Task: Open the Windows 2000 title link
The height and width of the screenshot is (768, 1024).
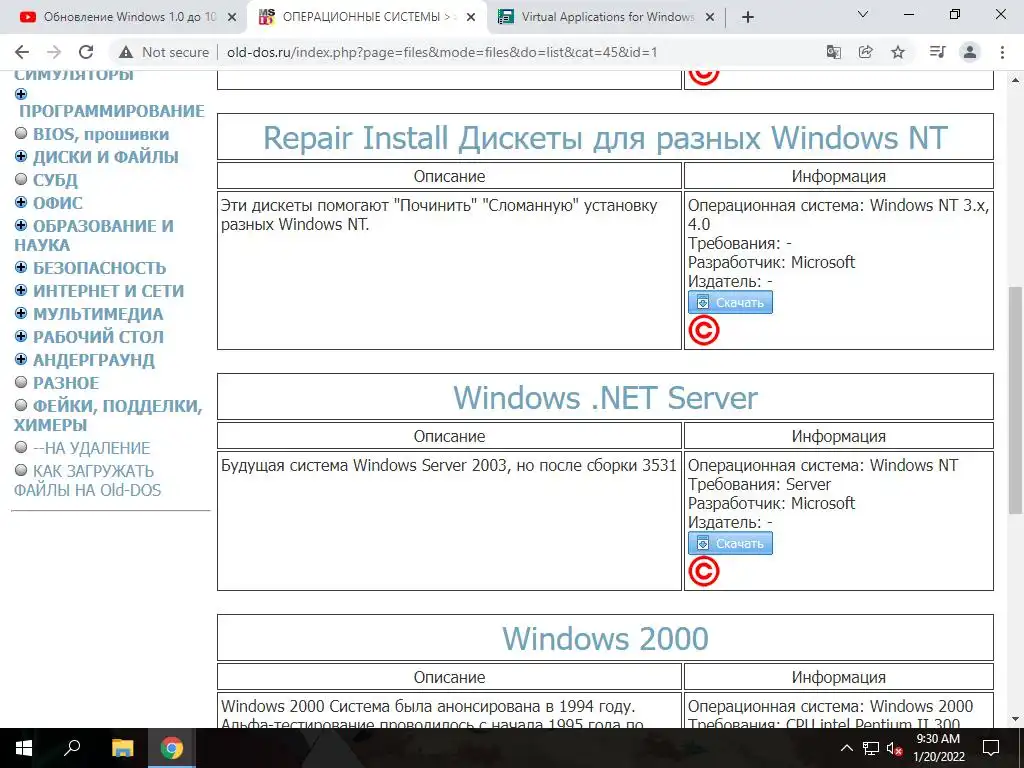Action: coord(605,639)
